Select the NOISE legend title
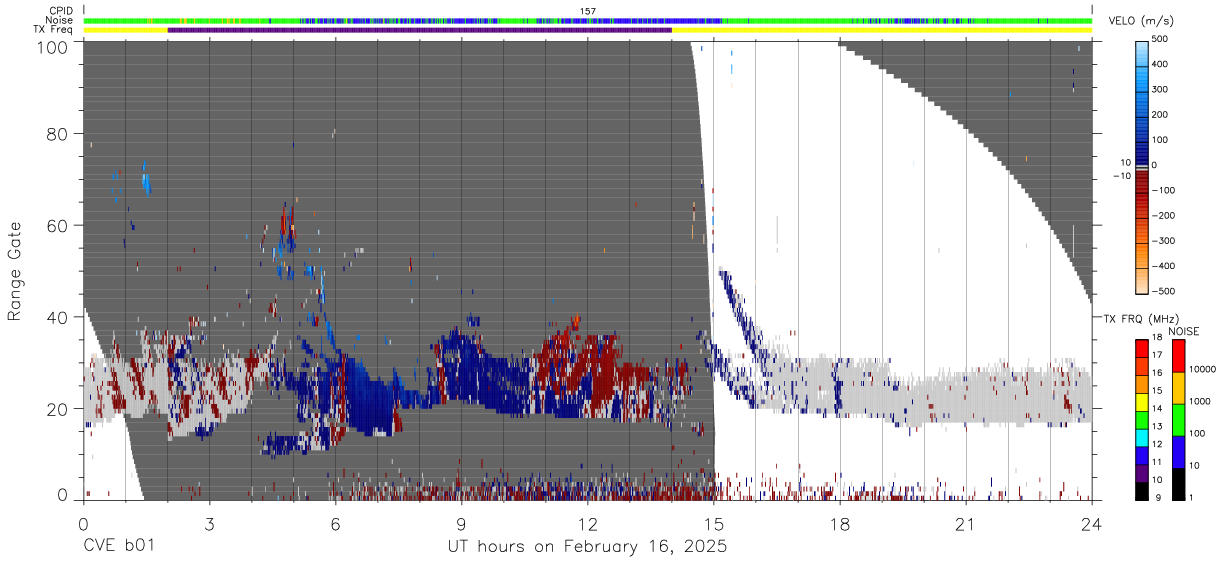1228x567 pixels. pyautogui.click(x=1186, y=331)
